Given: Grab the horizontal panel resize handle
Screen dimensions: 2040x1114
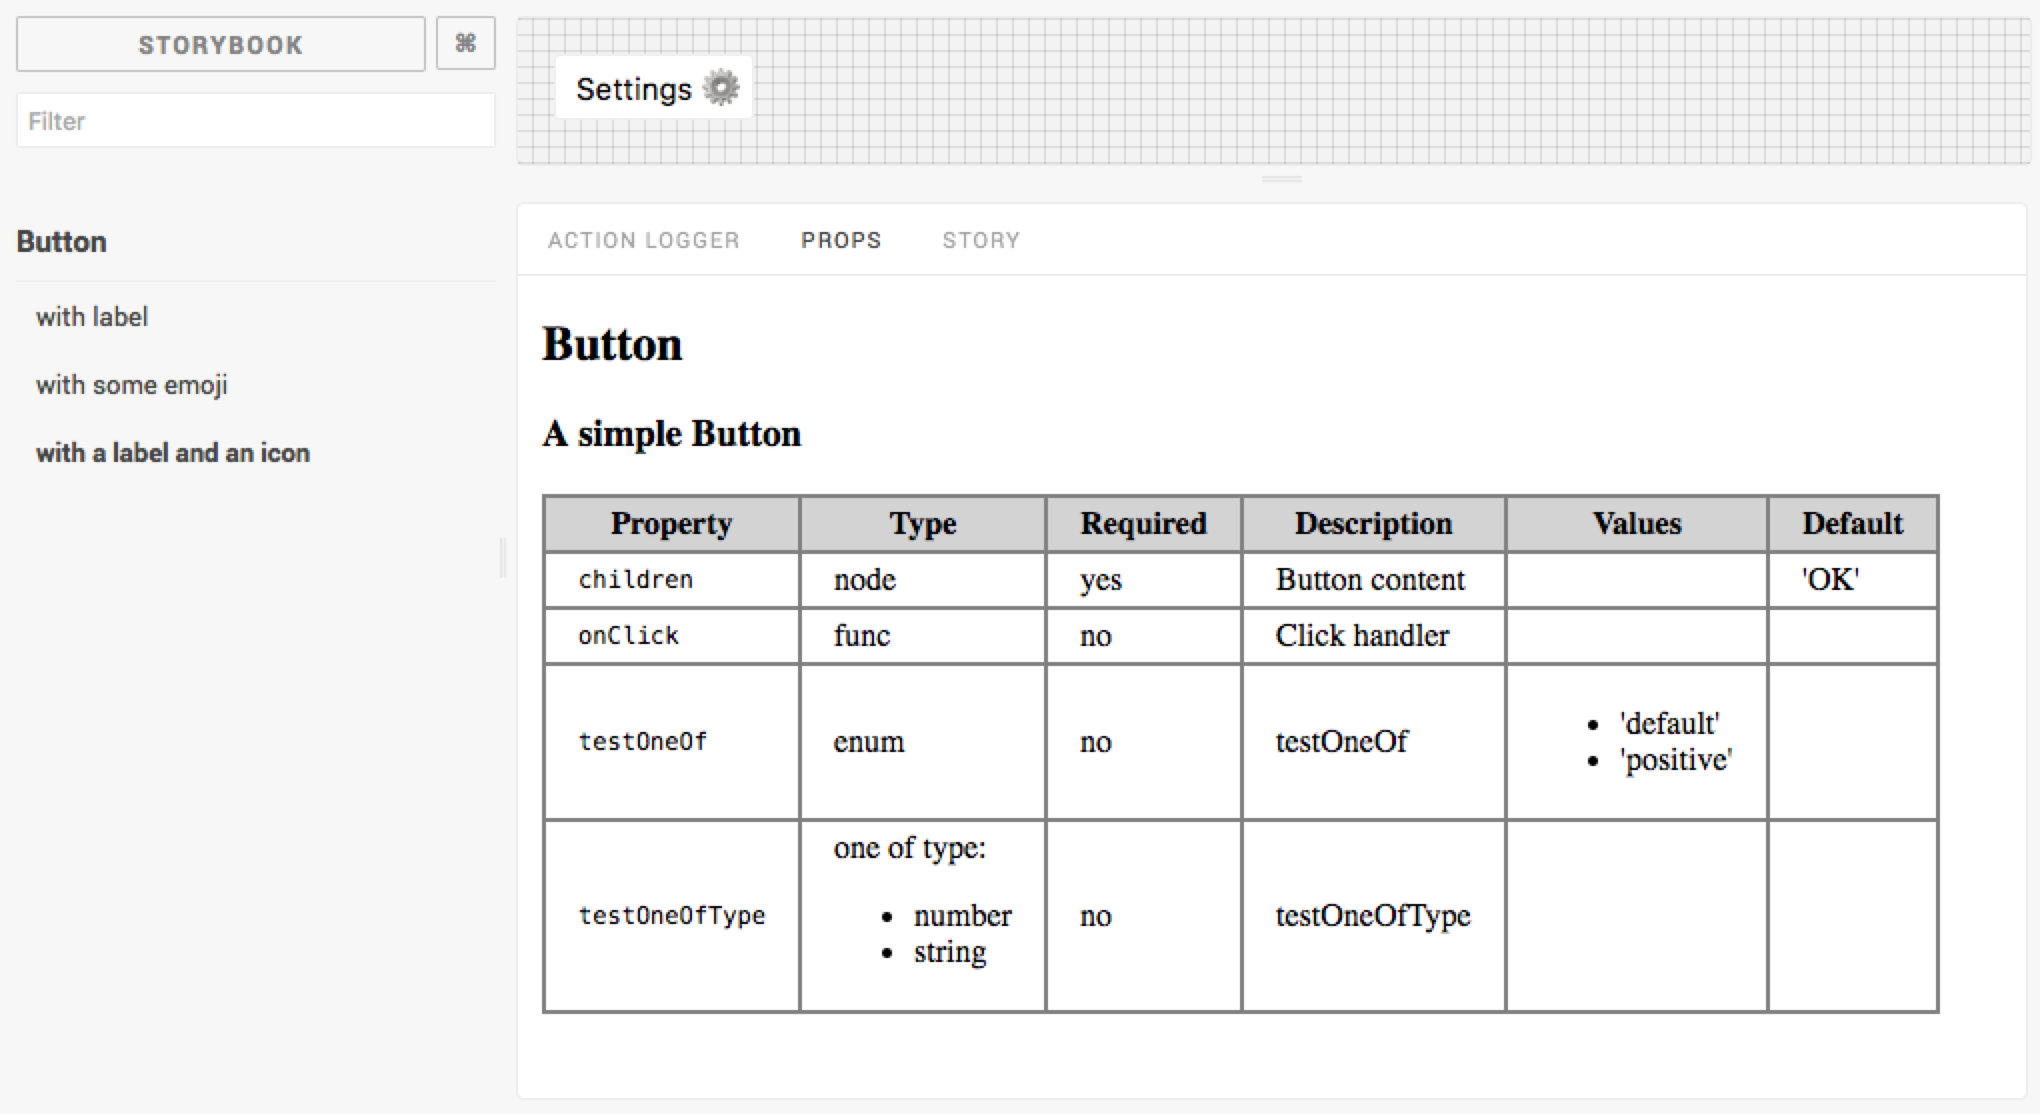Looking at the screenshot, I should coord(1281,179).
